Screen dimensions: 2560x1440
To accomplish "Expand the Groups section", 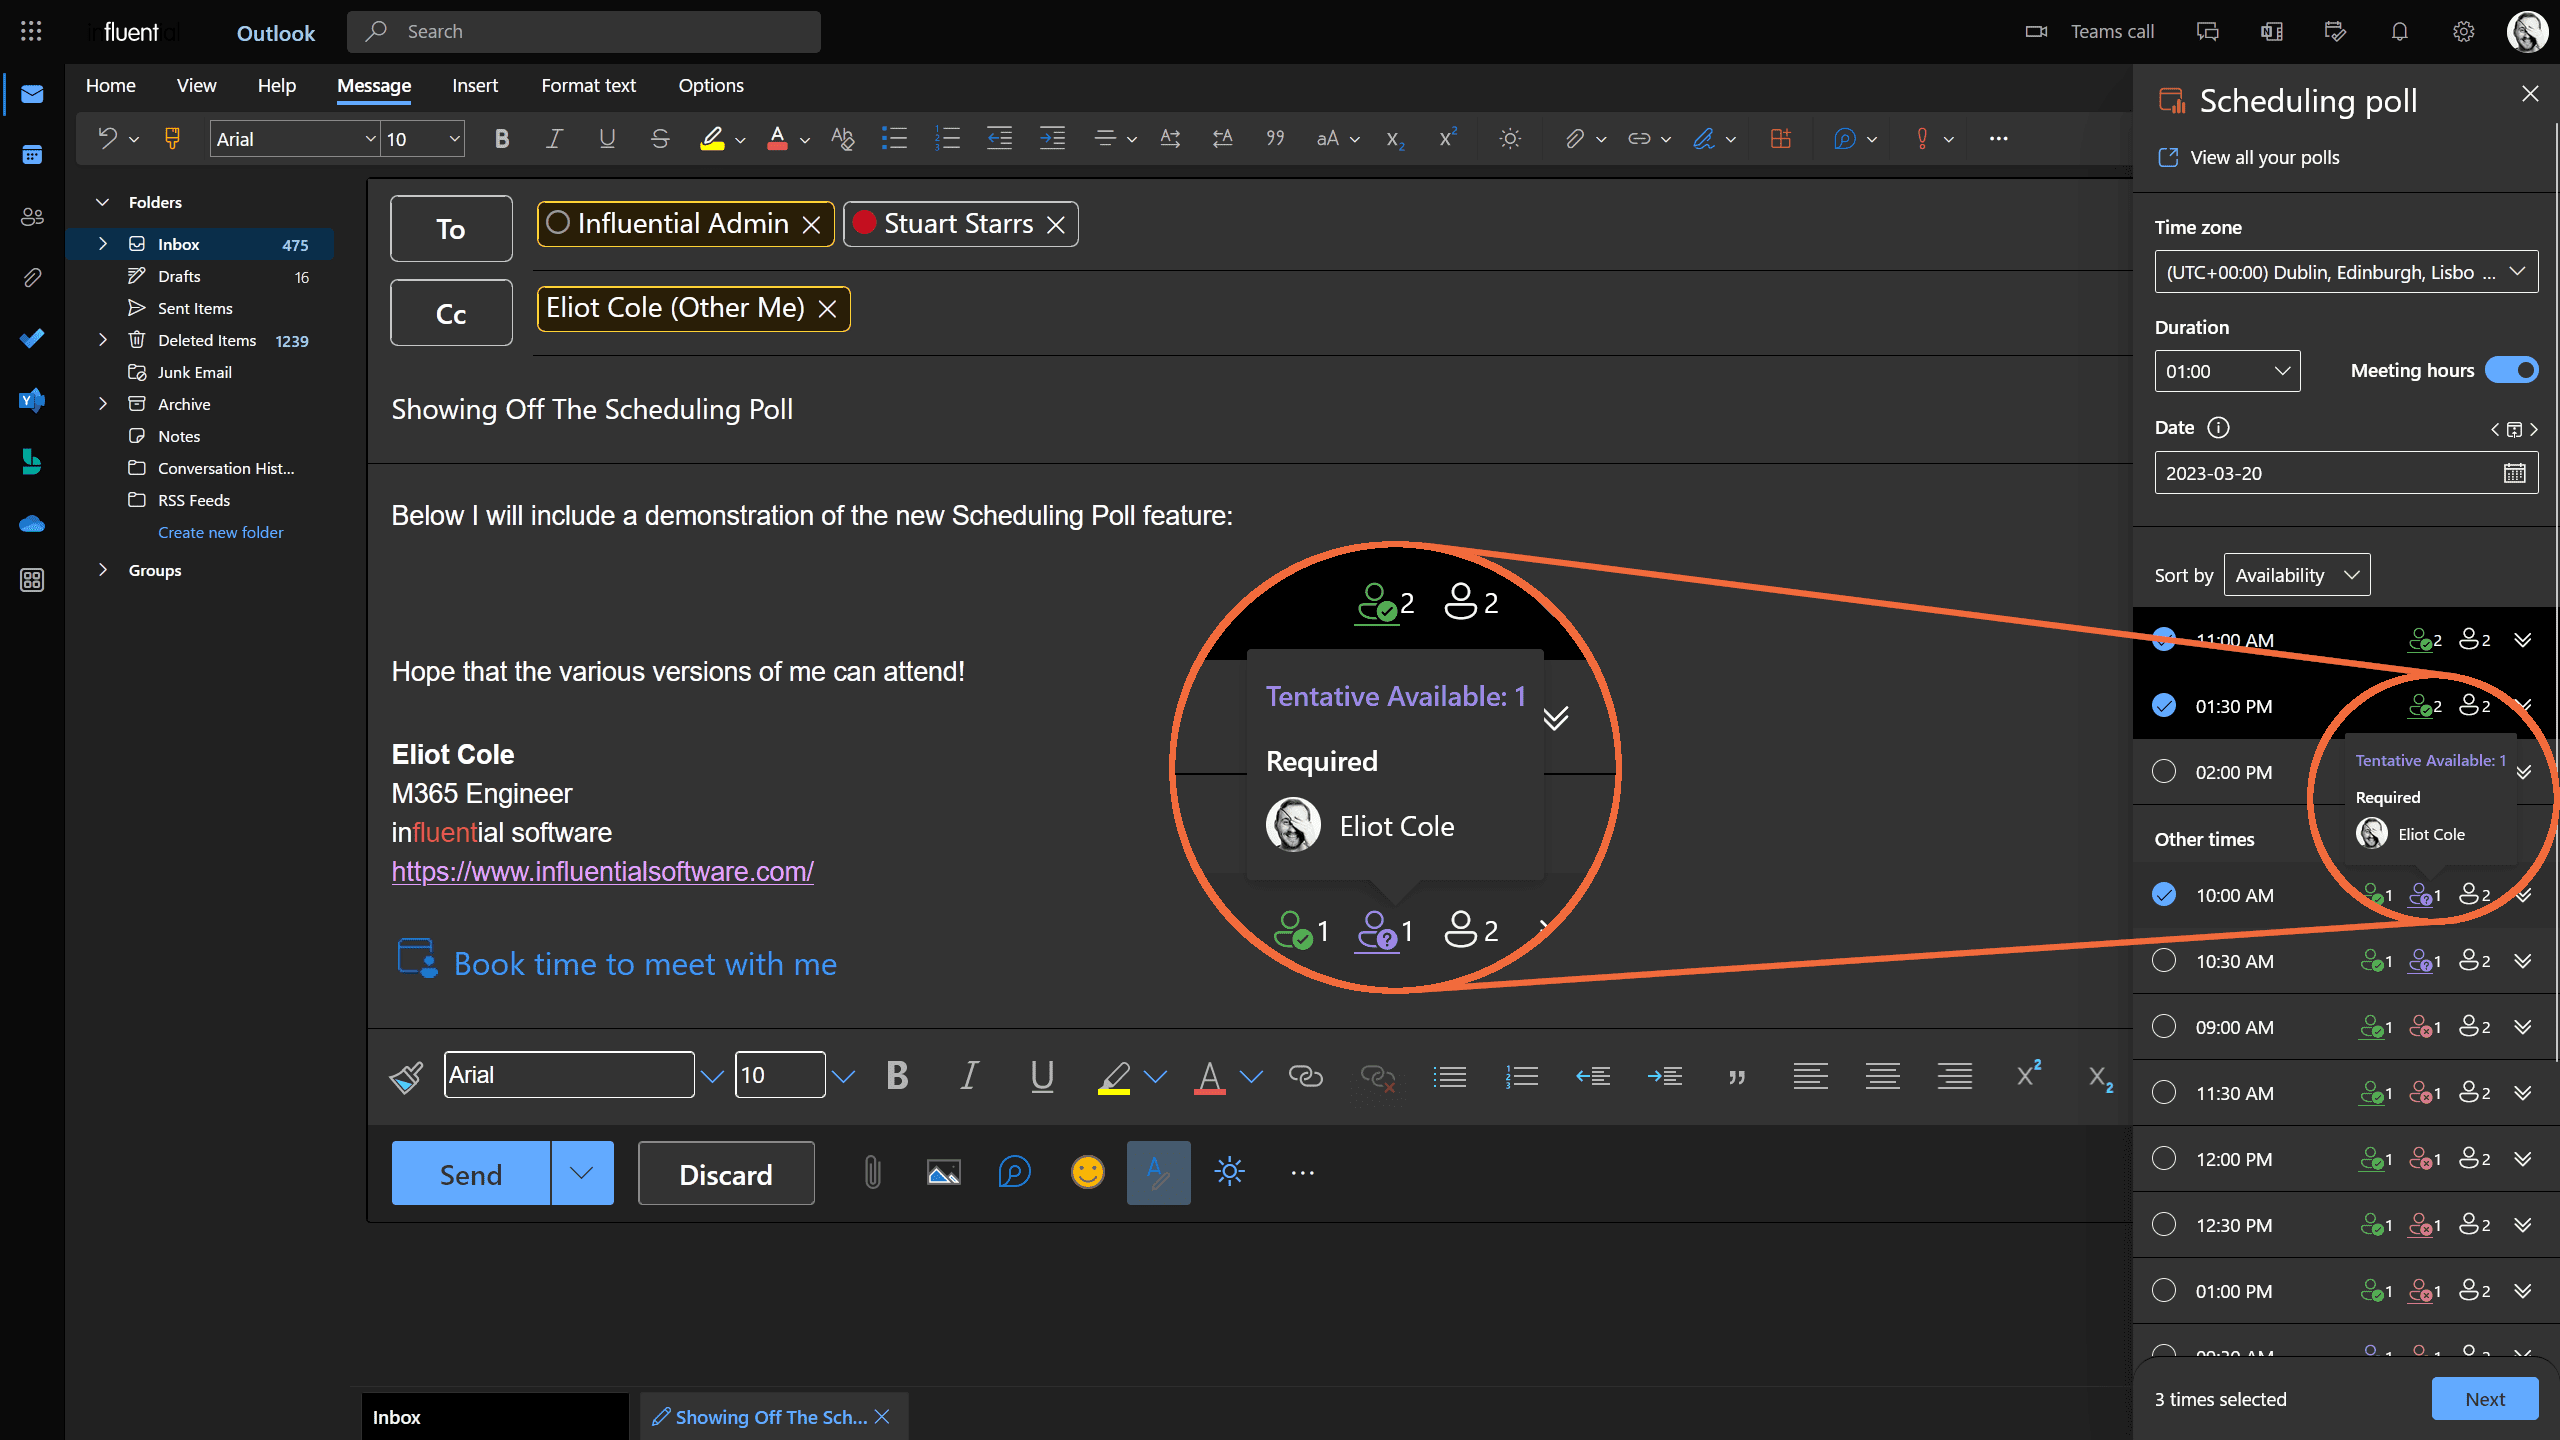I will 102,570.
